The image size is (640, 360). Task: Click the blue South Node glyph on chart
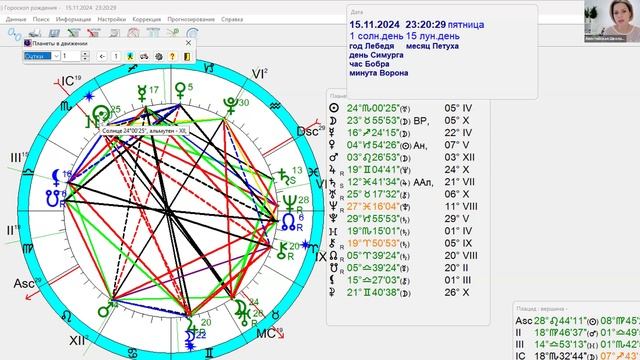pyautogui.click(x=53, y=199)
